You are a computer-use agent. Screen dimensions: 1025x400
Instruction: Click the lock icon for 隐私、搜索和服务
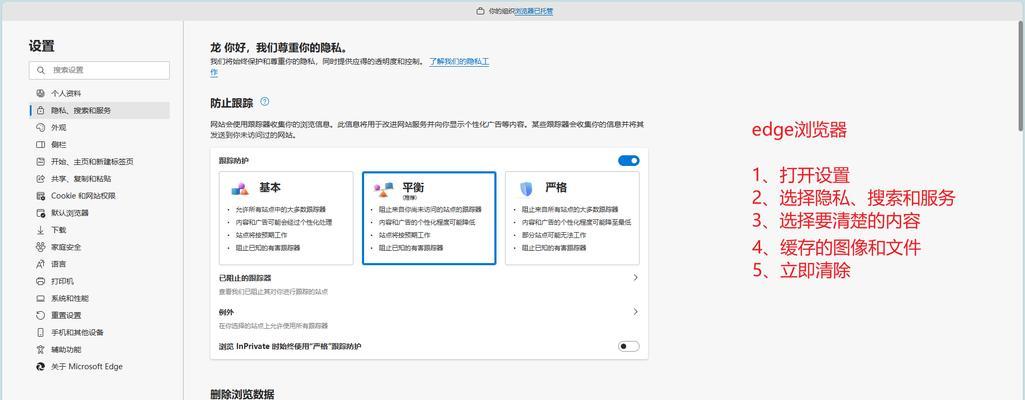[40, 110]
